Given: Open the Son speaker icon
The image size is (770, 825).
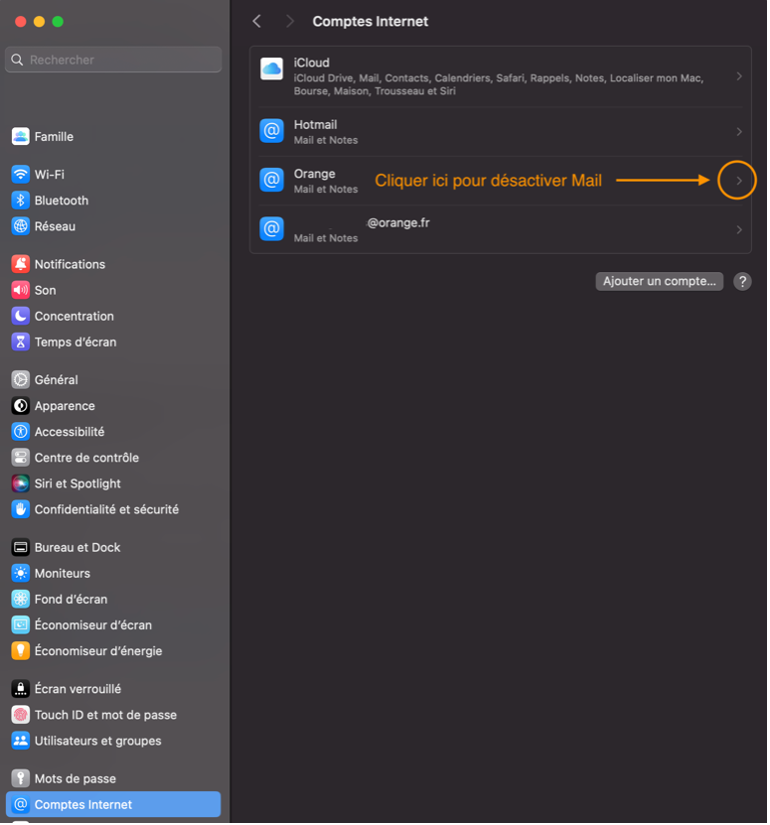Looking at the screenshot, I should pyautogui.click(x=21, y=290).
